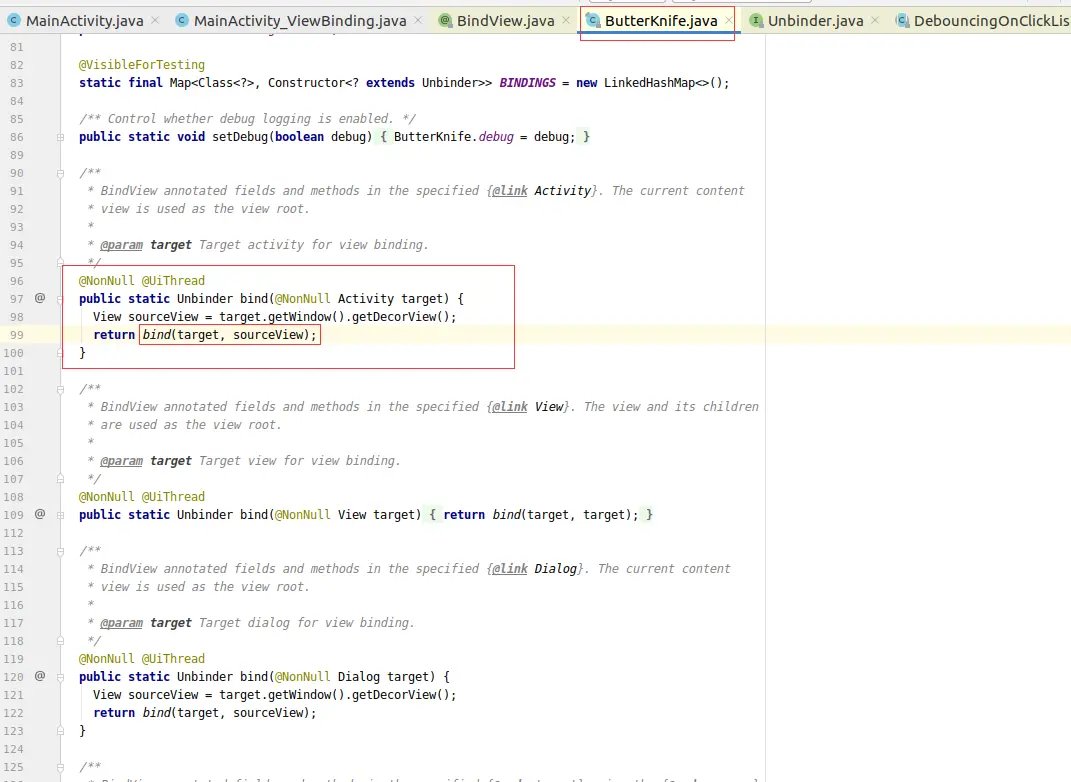Click line number 112 in the gutter

(x=13, y=533)
